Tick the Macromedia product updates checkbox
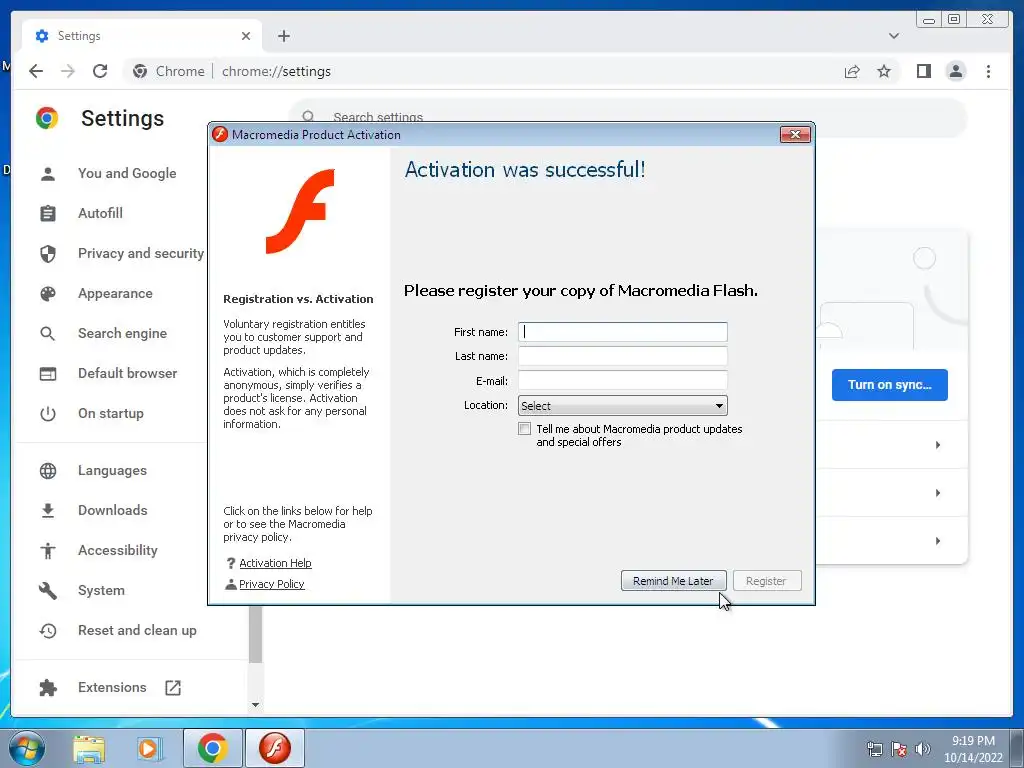The image size is (1024, 768). point(524,429)
